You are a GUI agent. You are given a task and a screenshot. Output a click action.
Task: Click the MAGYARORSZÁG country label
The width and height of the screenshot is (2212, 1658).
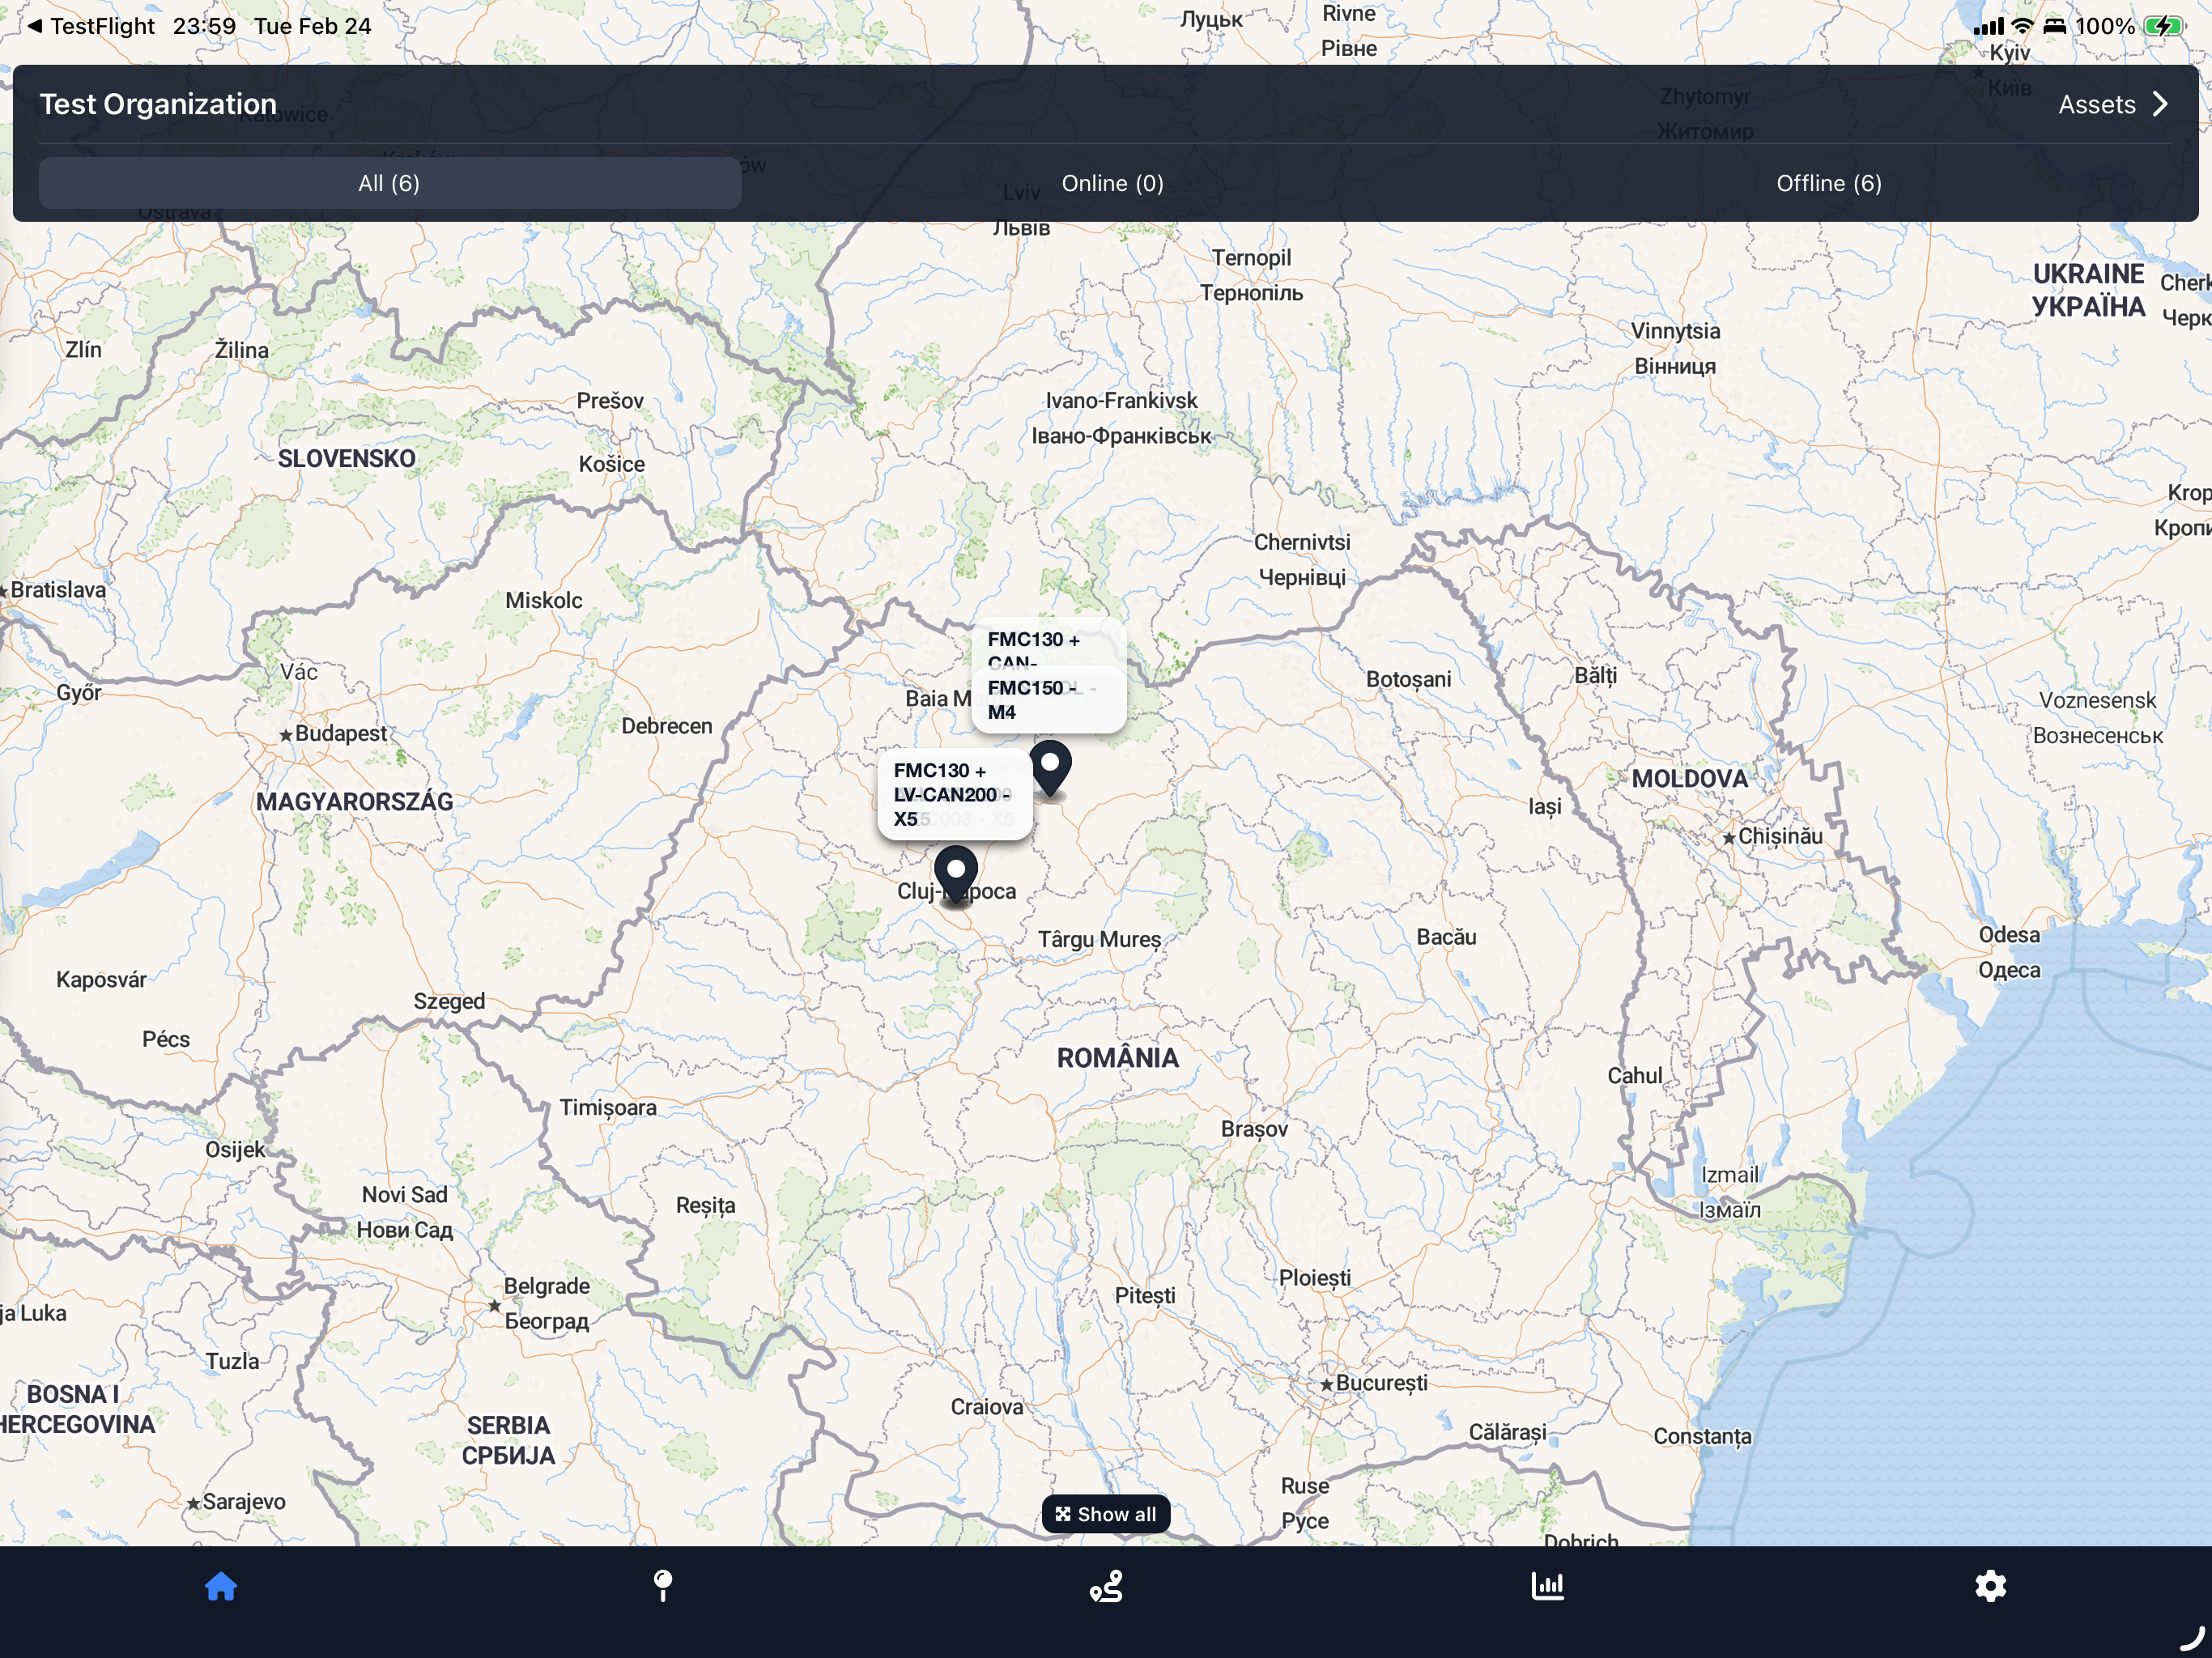coord(354,802)
